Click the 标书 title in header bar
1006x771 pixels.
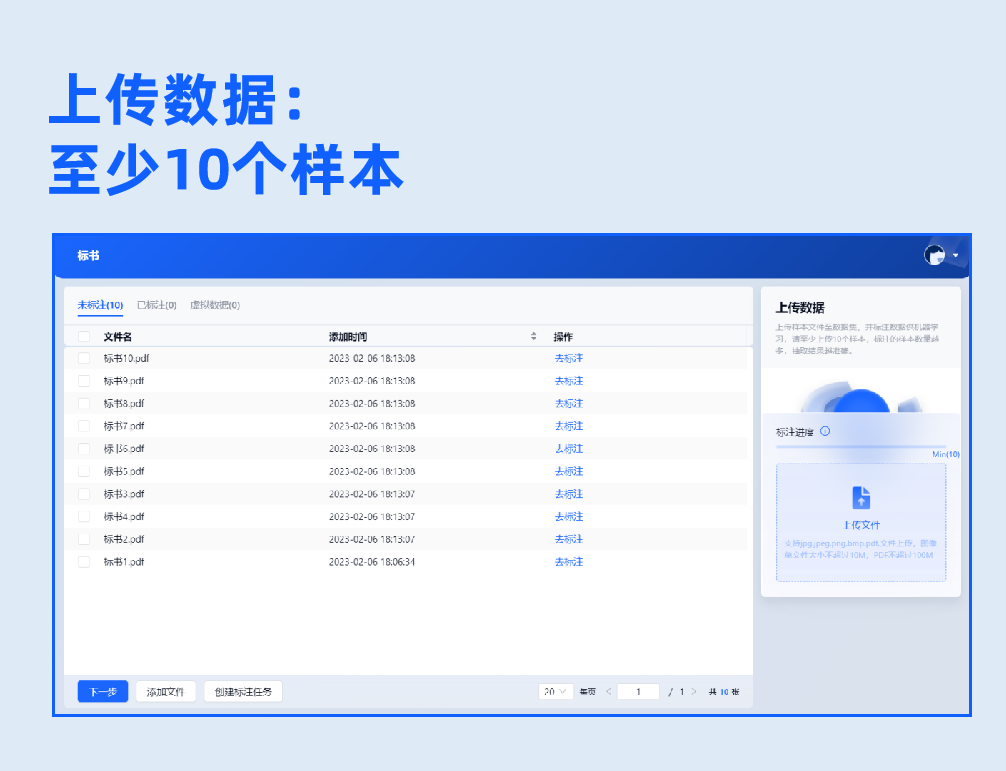pyautogui.click(x=89, y=255)
